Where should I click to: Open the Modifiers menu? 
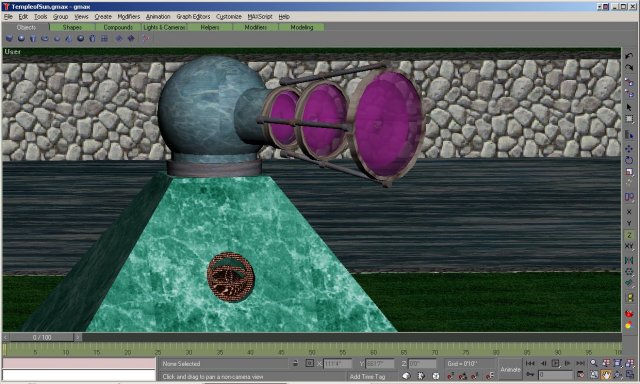(x=129, y=17)
